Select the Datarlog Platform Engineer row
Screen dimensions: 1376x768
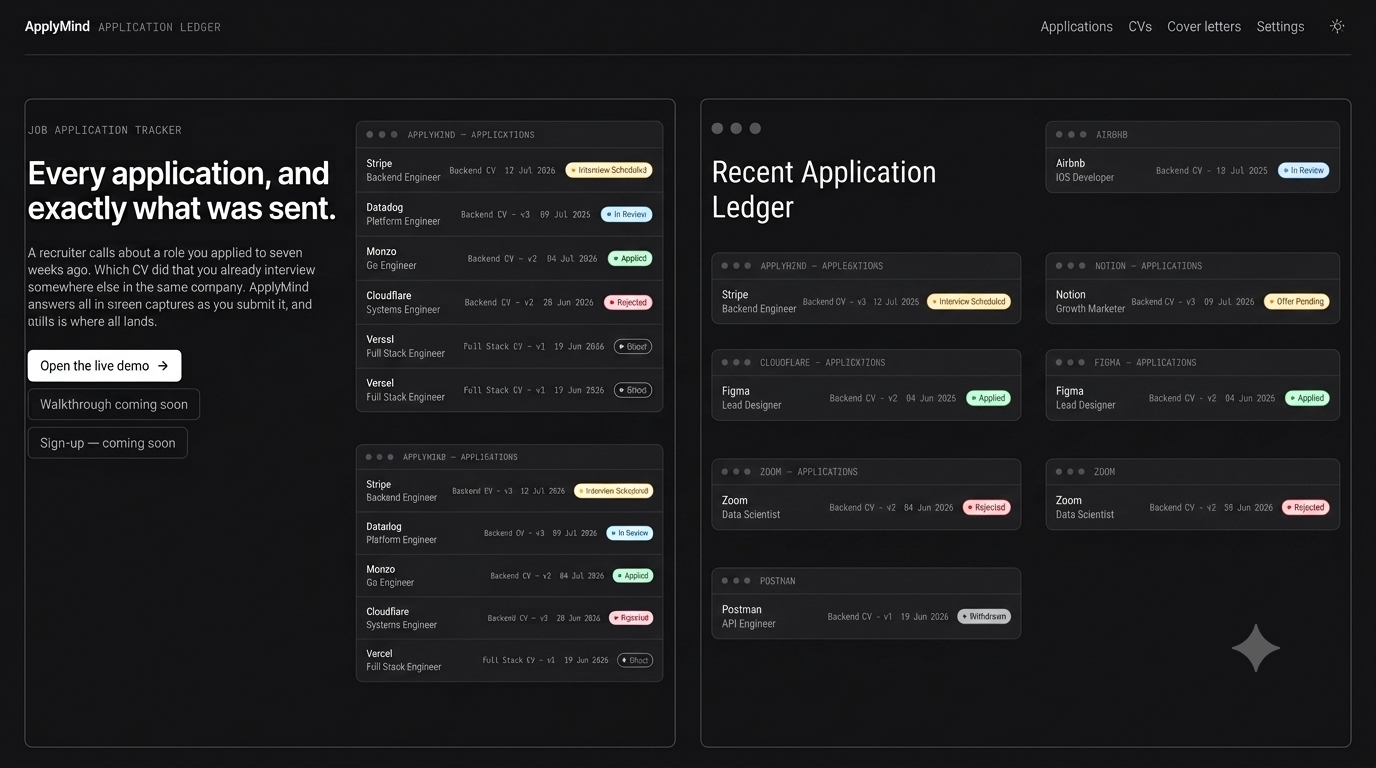pos(509,533)
